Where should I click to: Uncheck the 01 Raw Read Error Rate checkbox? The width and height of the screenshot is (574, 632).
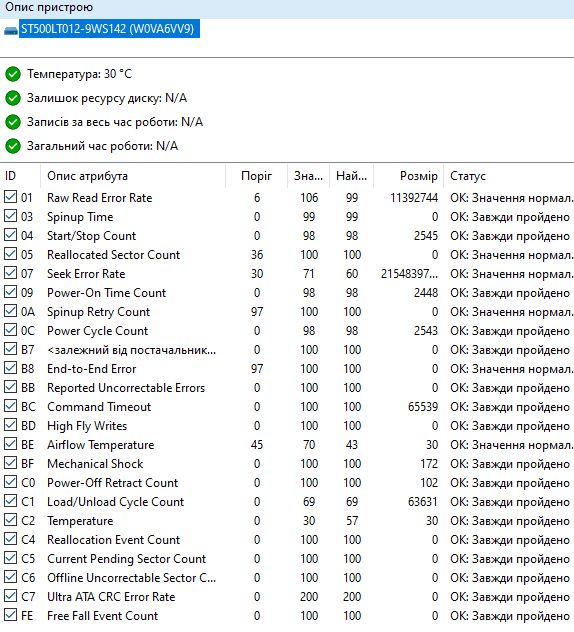coord(10,197)
